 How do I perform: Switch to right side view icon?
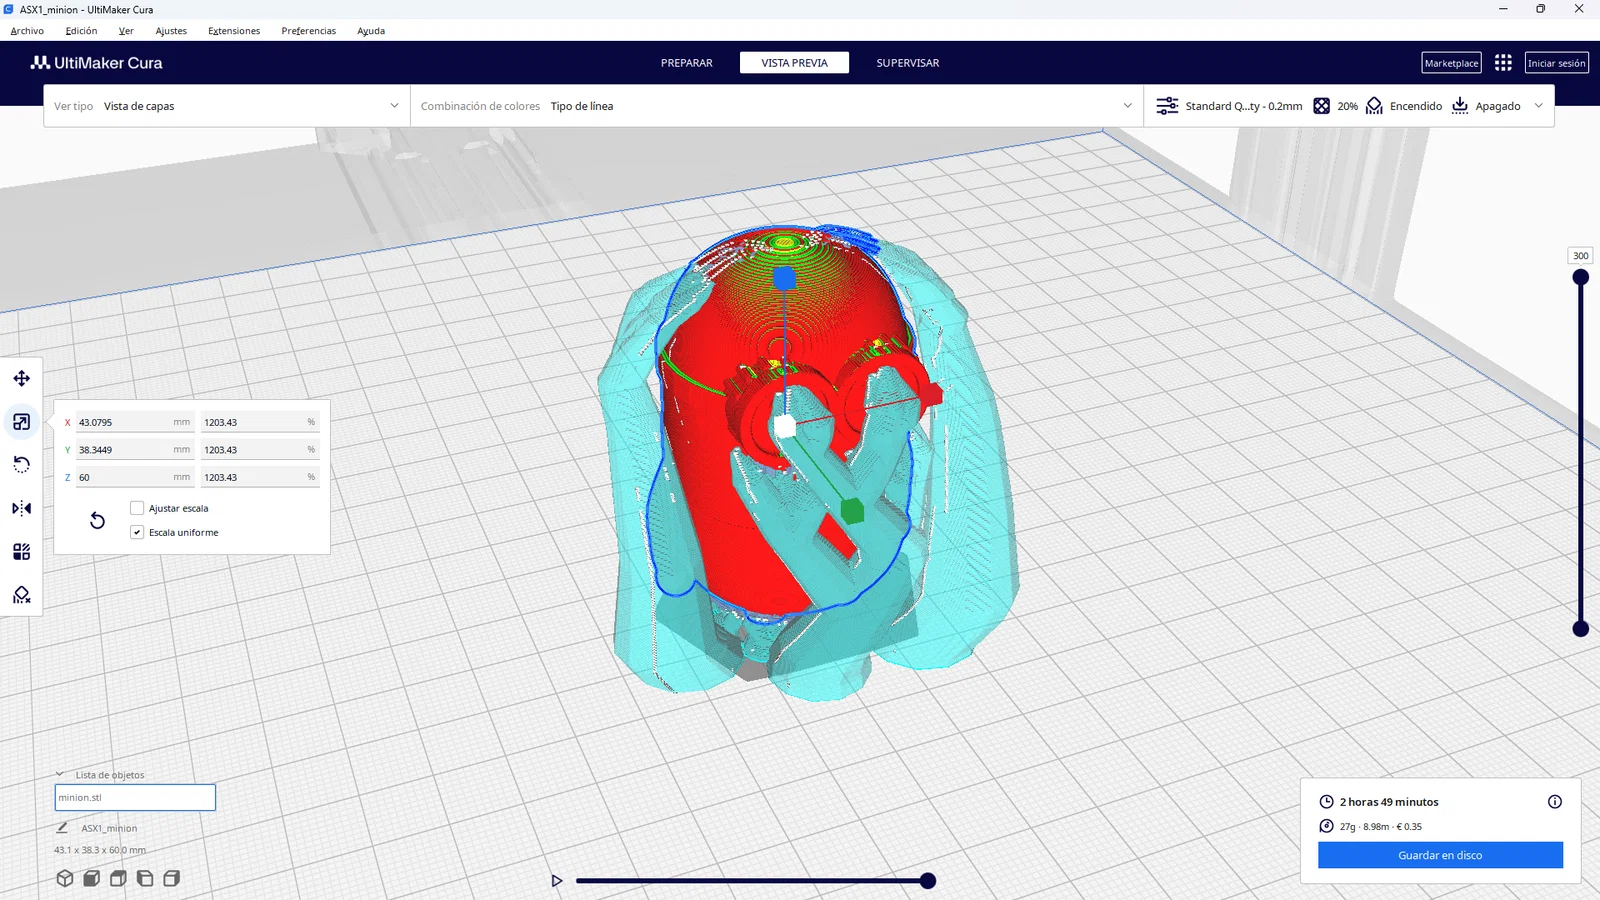pos(172,878)
